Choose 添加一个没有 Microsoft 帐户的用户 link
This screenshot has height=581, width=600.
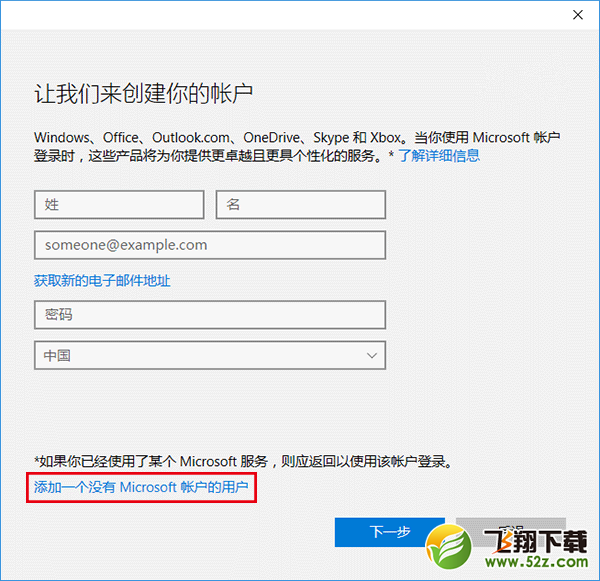click(141, 487)
